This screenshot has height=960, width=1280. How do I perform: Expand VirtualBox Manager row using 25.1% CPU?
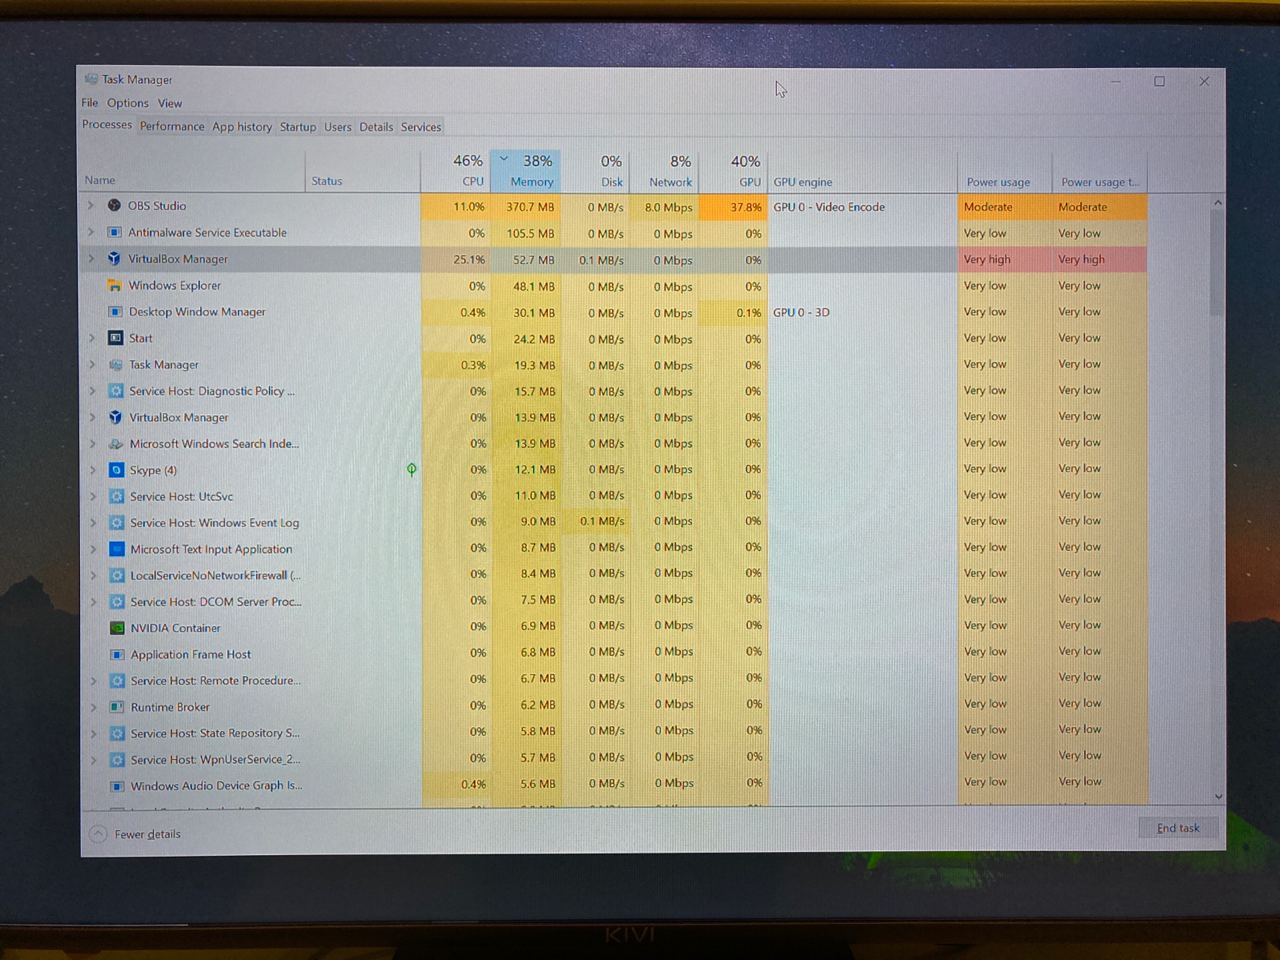click(91, 258)
